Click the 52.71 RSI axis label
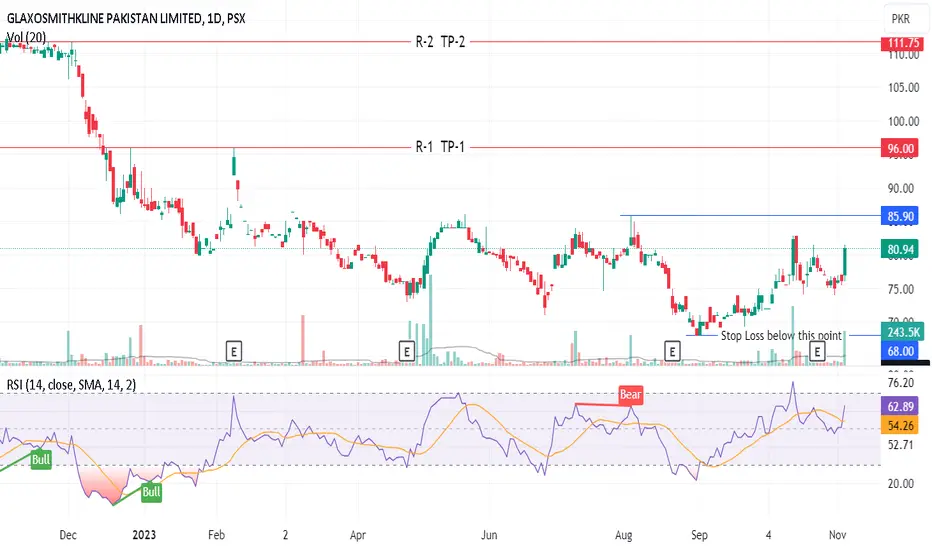Screen dimensions: 932x550 900,444
